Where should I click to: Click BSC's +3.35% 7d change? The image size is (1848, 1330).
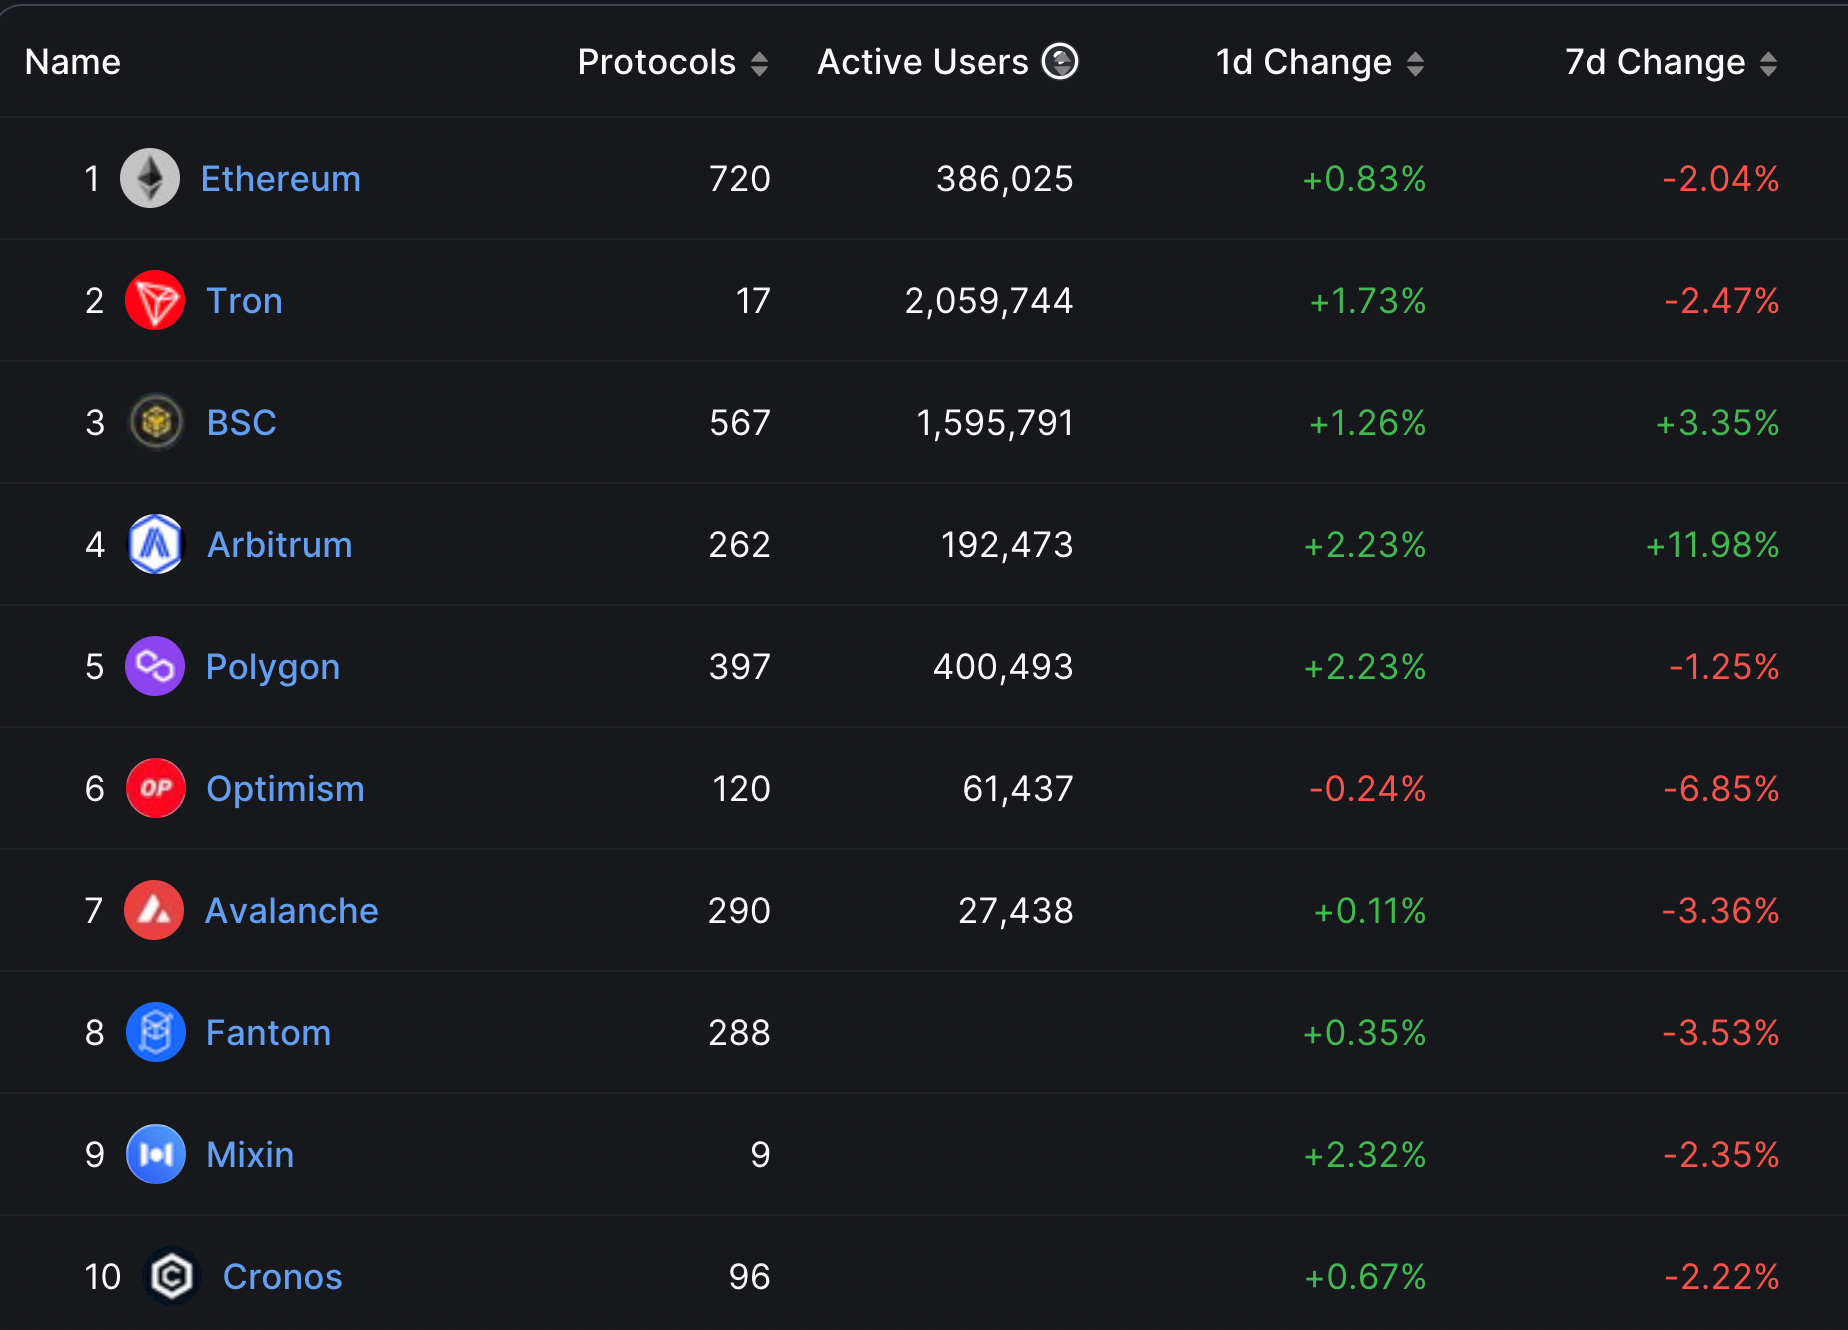point(1717,423)
